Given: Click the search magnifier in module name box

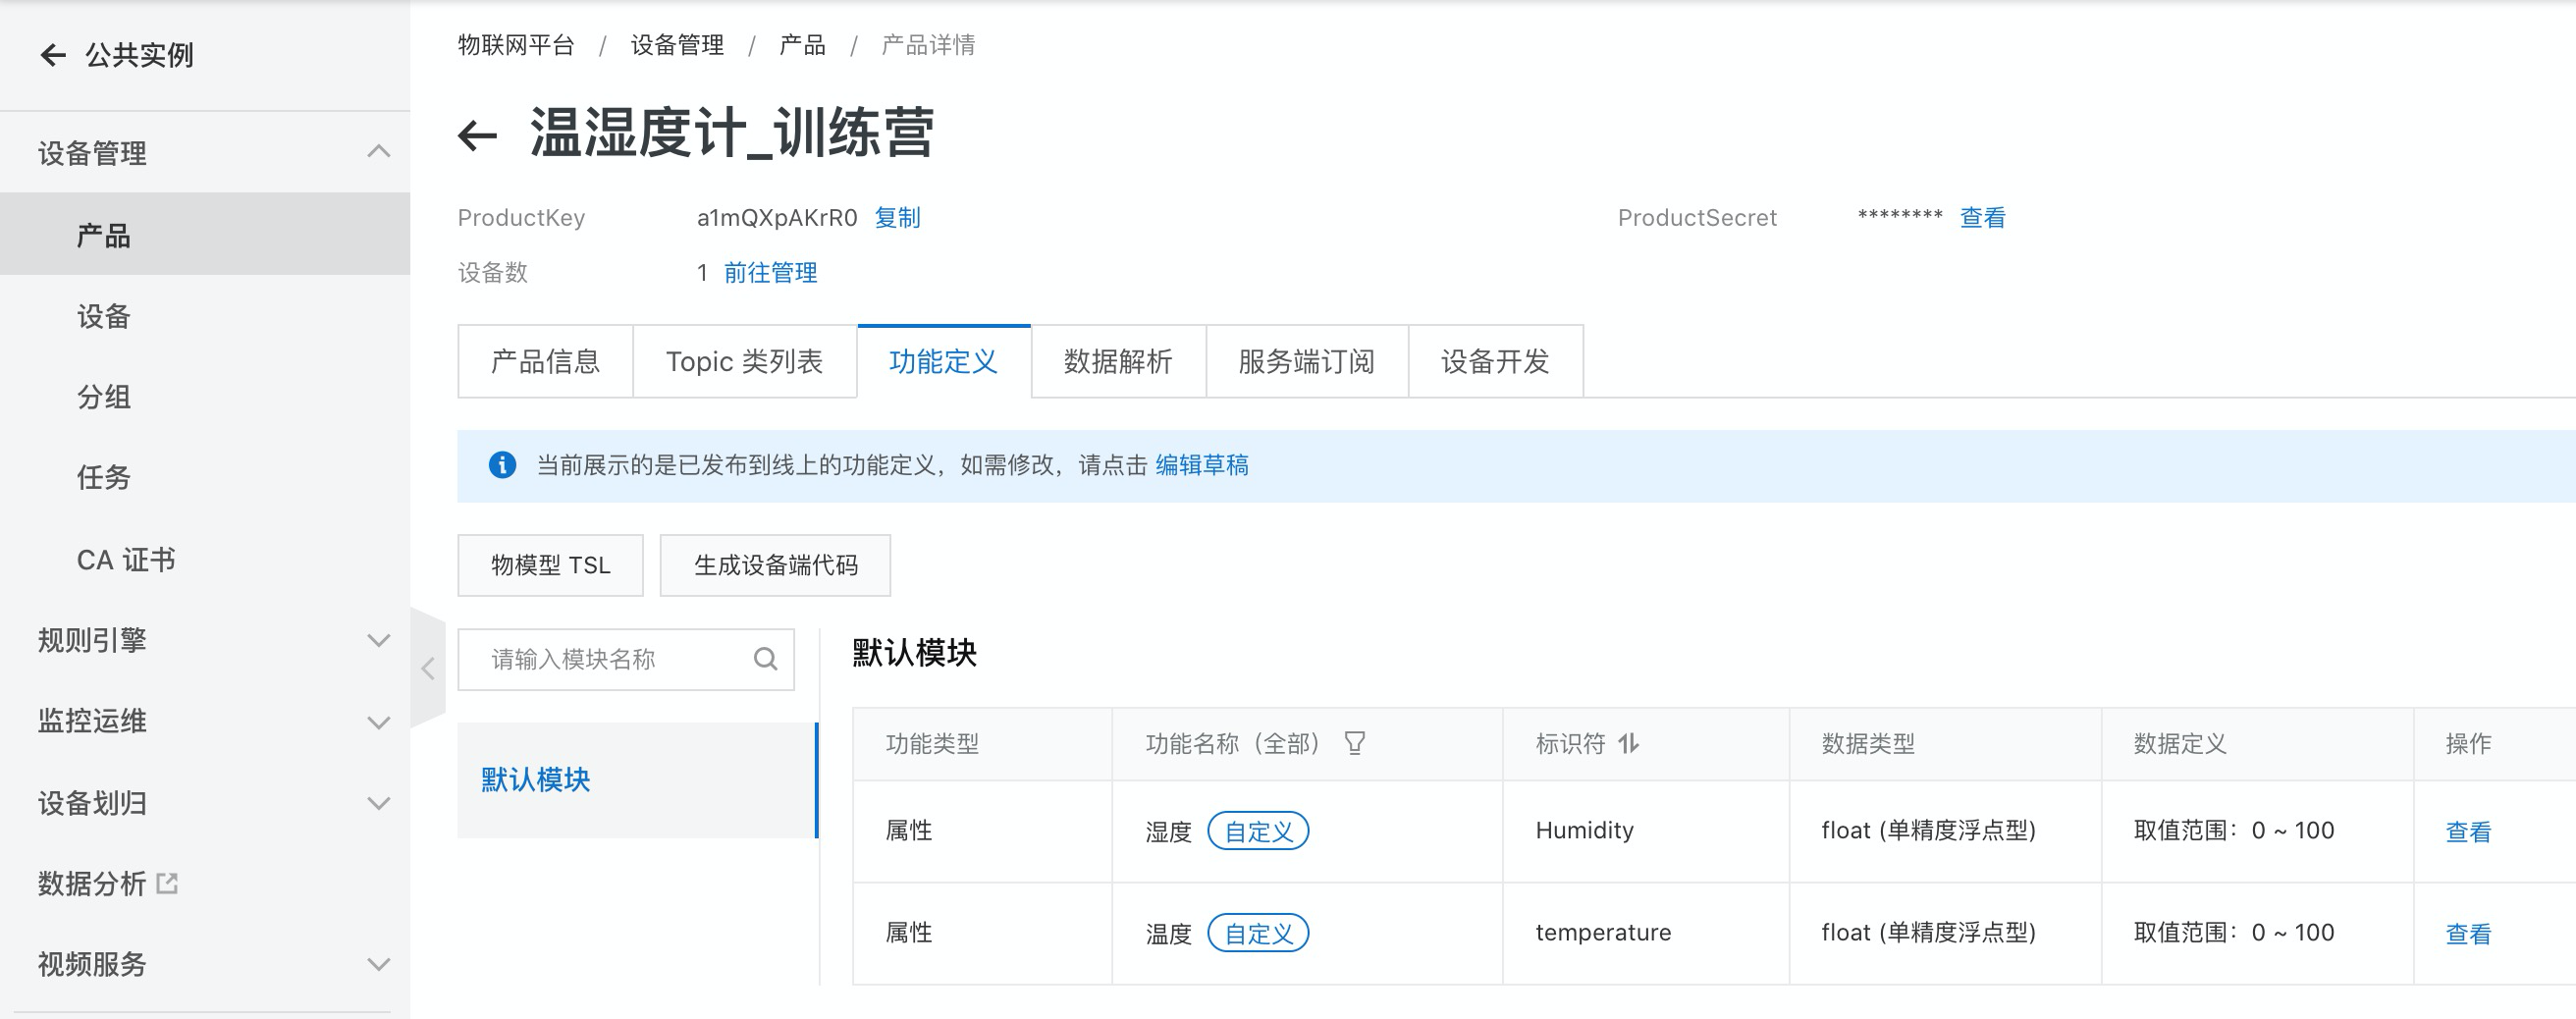Looking at the screenshot, I should (765, 659).
